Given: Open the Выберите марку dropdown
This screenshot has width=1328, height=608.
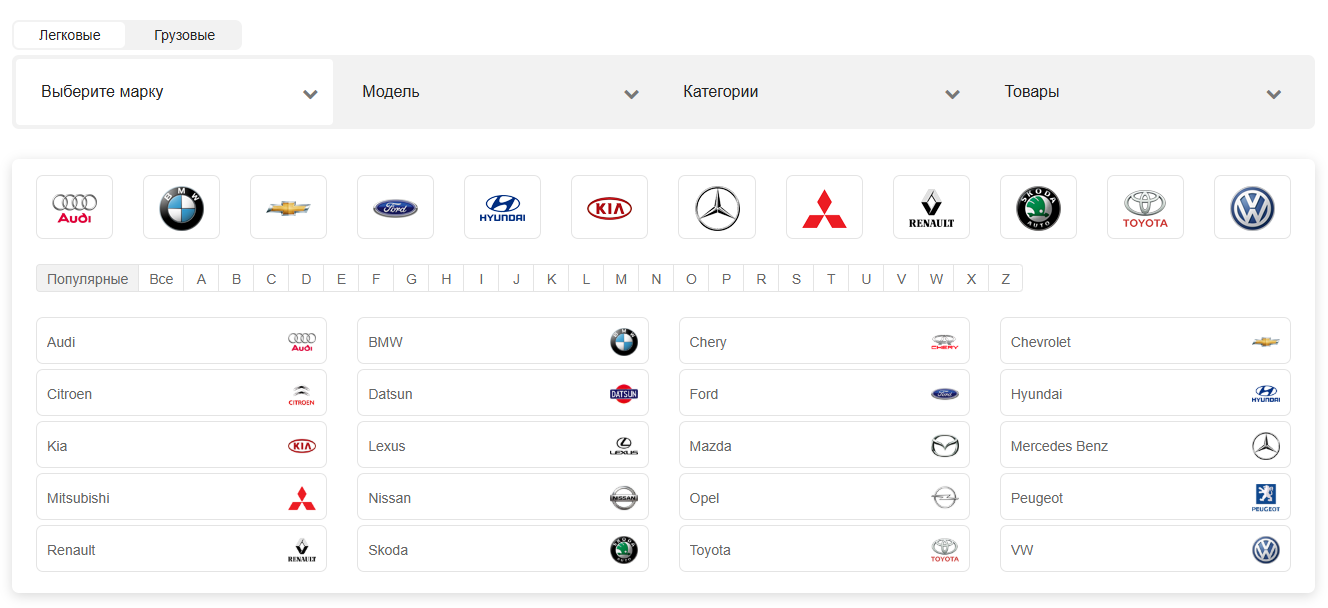Looking at the screenshot, I should coord(174,92).
